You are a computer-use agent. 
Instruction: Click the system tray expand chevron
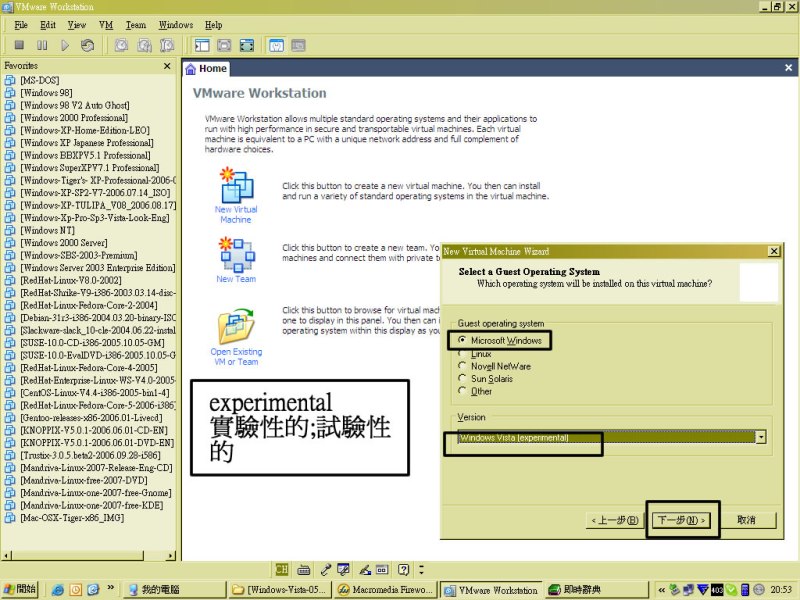point(662,590)
